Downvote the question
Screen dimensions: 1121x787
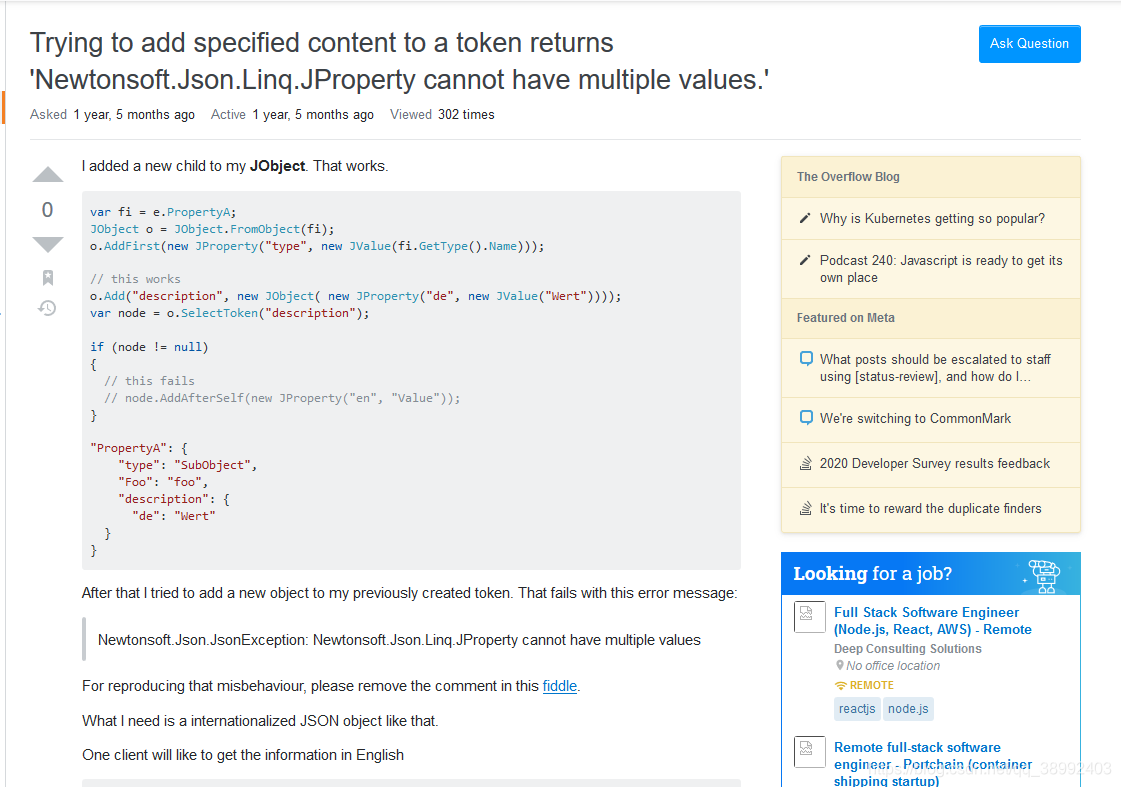(46, 244)
